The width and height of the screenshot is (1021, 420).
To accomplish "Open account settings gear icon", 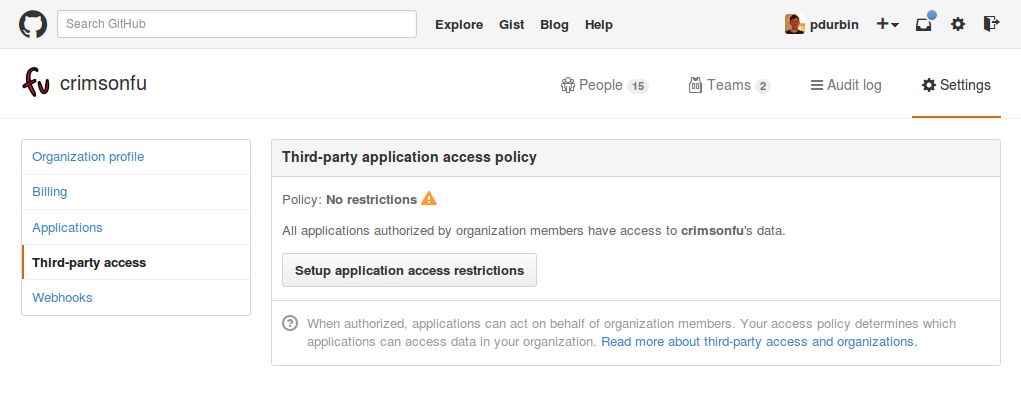I will click(x=958, y=24).
